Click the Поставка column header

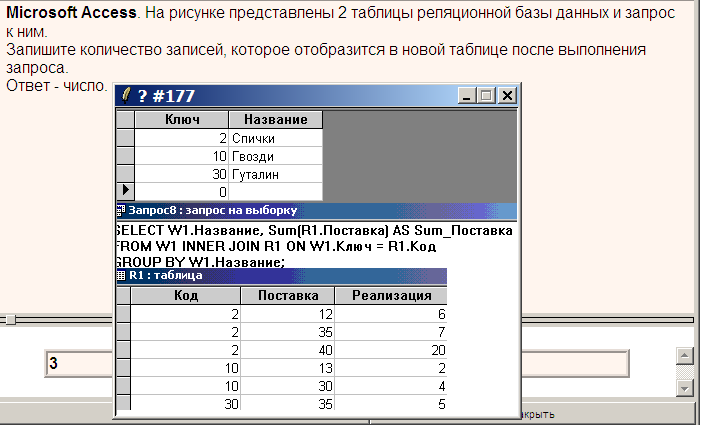288,295
